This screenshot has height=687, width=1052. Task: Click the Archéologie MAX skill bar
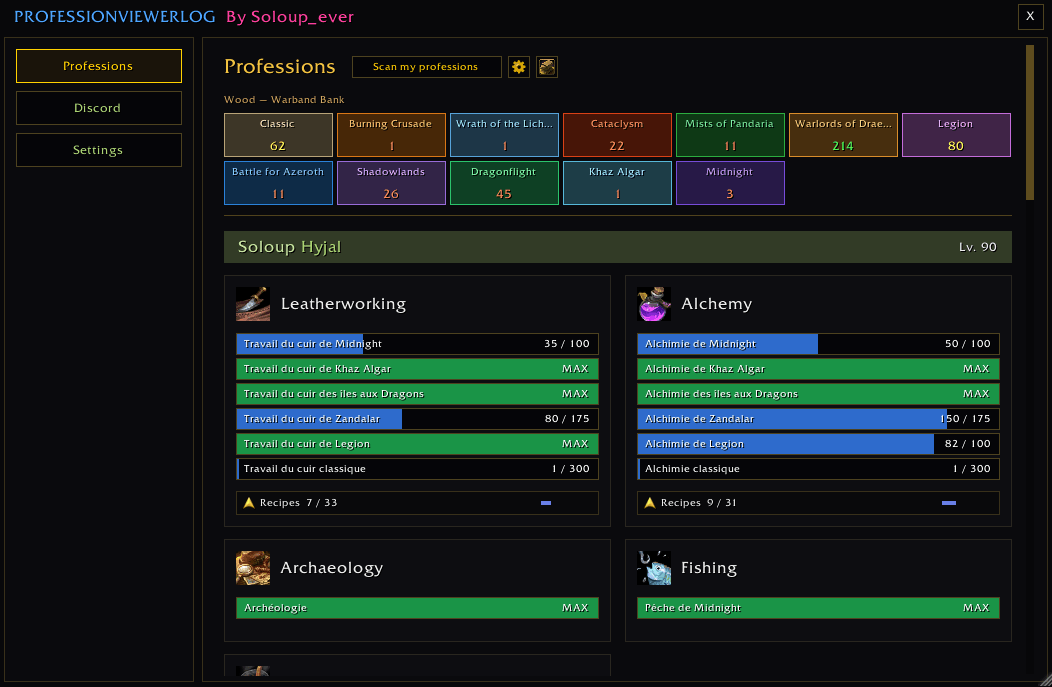pos(417,608)
